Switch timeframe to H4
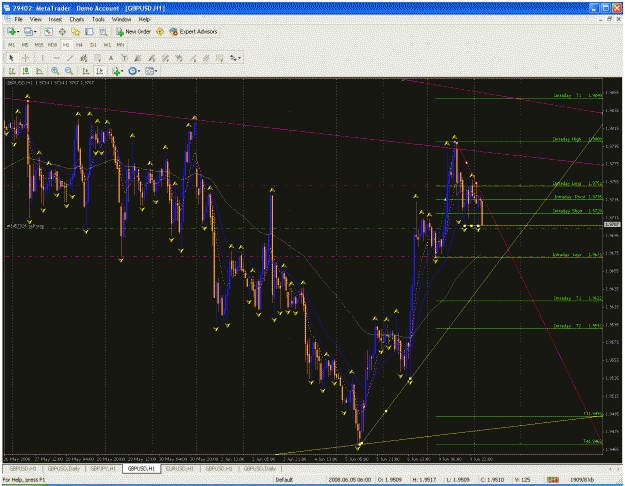This screenshot has height=486, width=625. point(79,45)
